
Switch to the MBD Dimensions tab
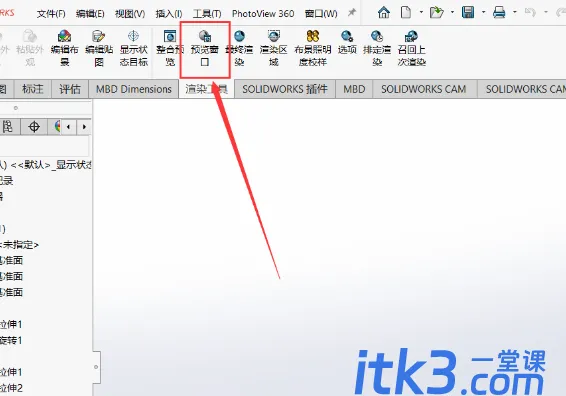click(x=134, y=89)
